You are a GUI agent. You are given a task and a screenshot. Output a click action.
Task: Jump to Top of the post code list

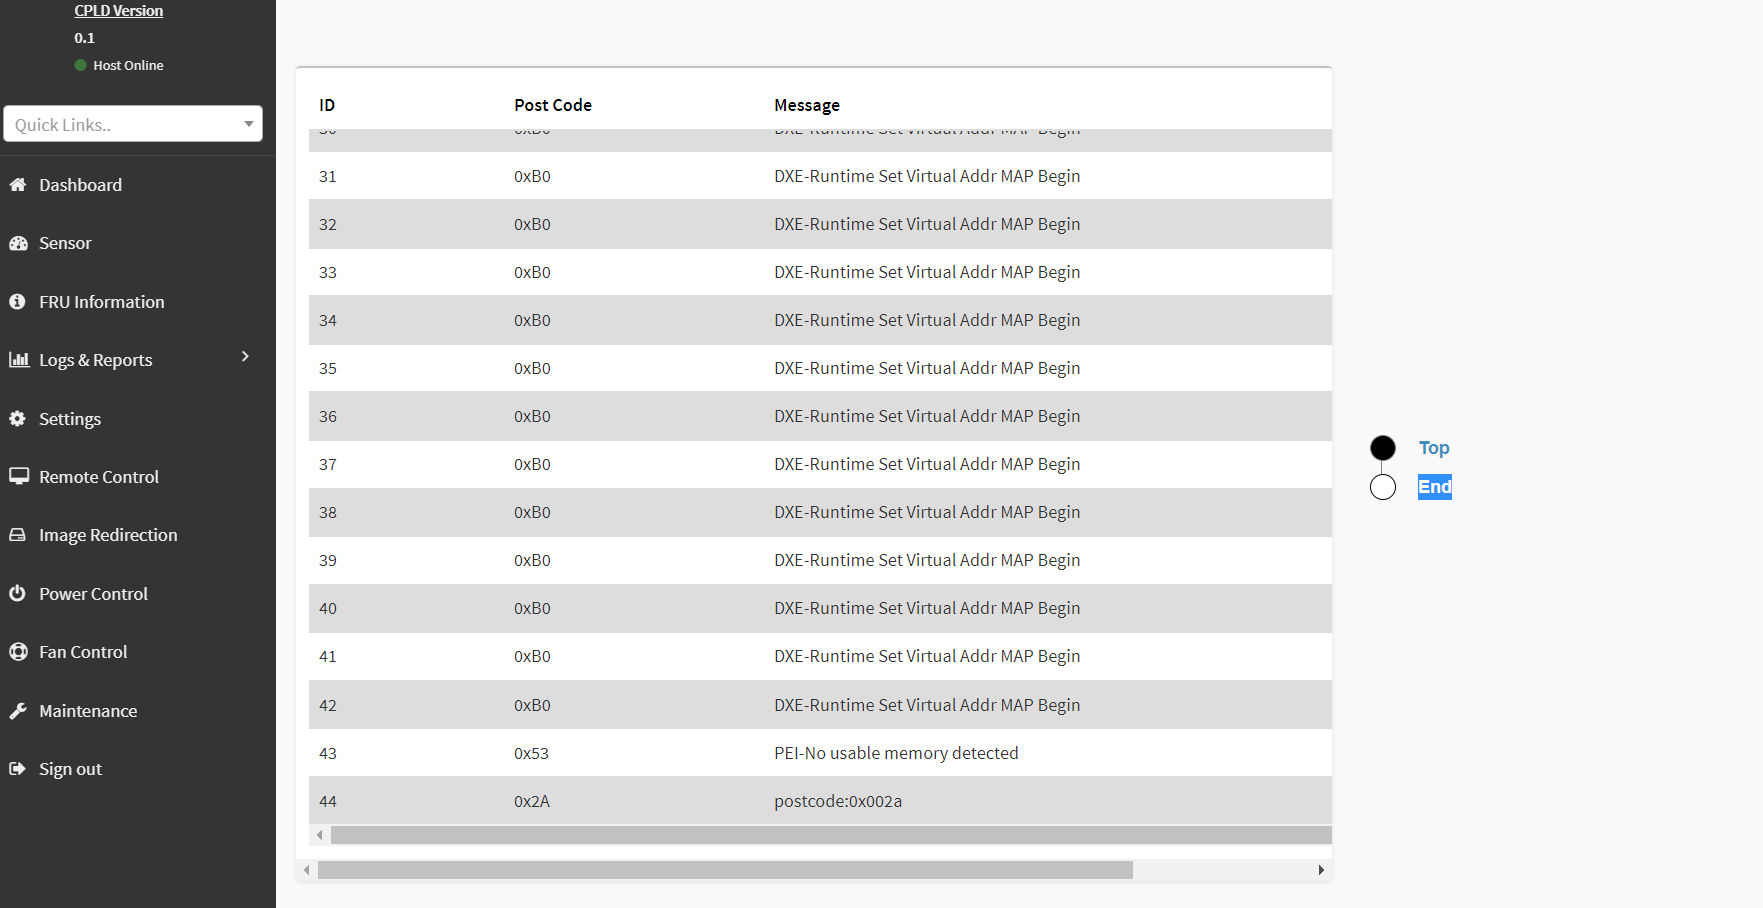(1433, 448)
